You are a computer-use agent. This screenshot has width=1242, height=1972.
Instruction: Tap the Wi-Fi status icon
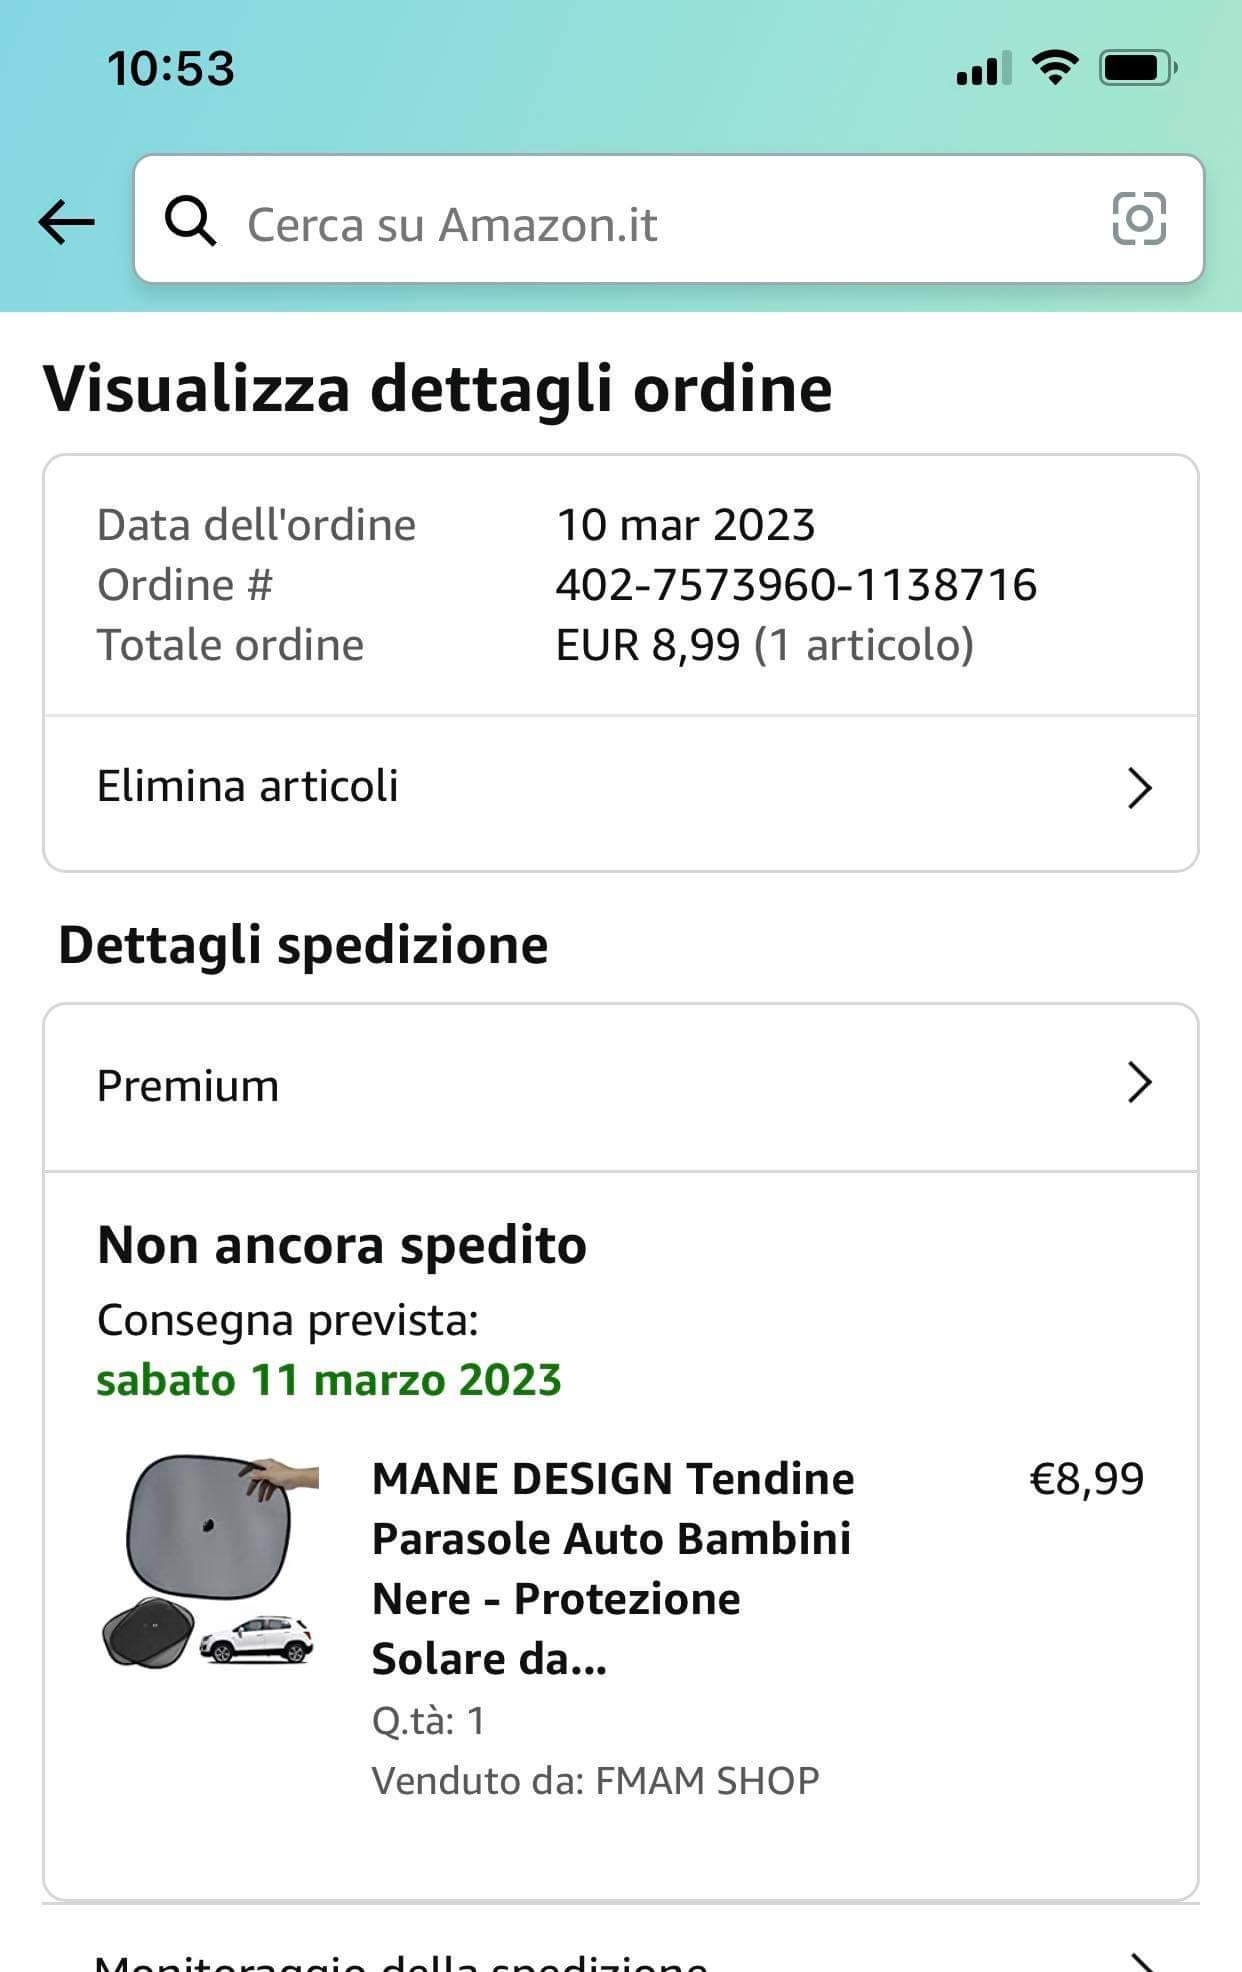click(x=1054, y=68)
